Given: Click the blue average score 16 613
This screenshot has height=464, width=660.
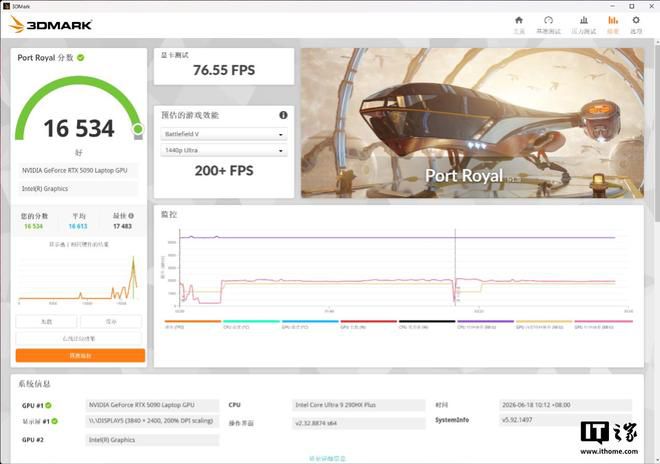Looking at the screenshot, I should 78,226.
